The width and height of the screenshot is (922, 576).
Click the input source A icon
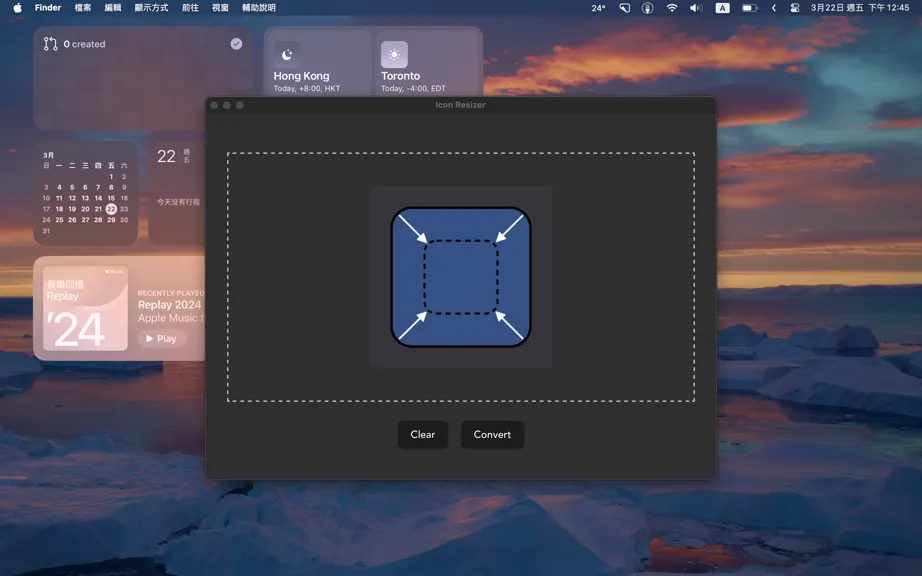pyautogui.click(x=722, y=8)
